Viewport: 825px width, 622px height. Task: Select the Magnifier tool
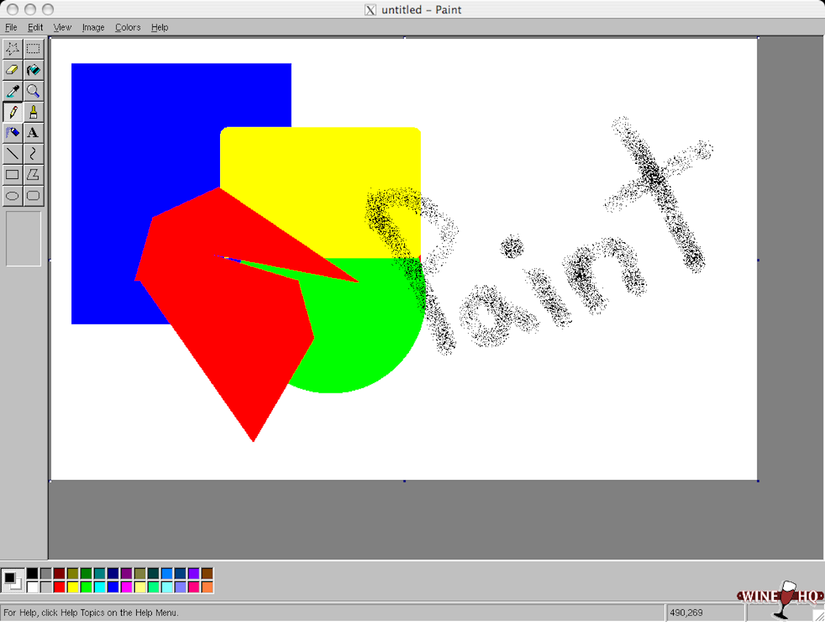pos(32,90)
